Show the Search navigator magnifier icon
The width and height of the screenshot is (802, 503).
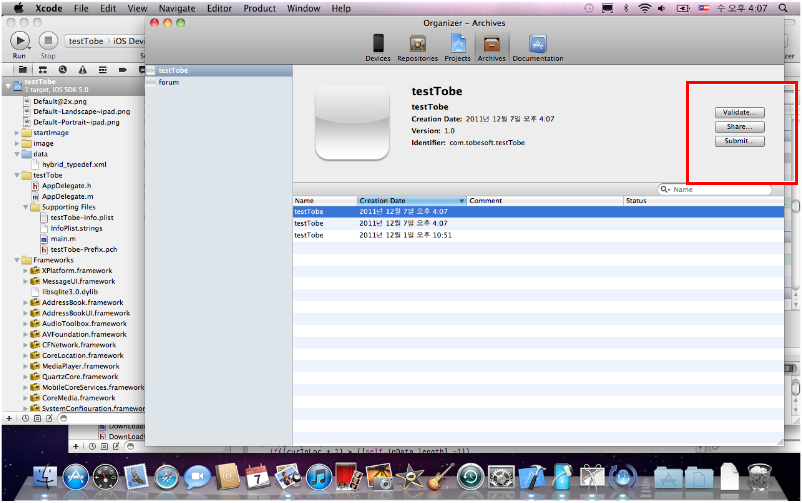(x=62, y=70)
